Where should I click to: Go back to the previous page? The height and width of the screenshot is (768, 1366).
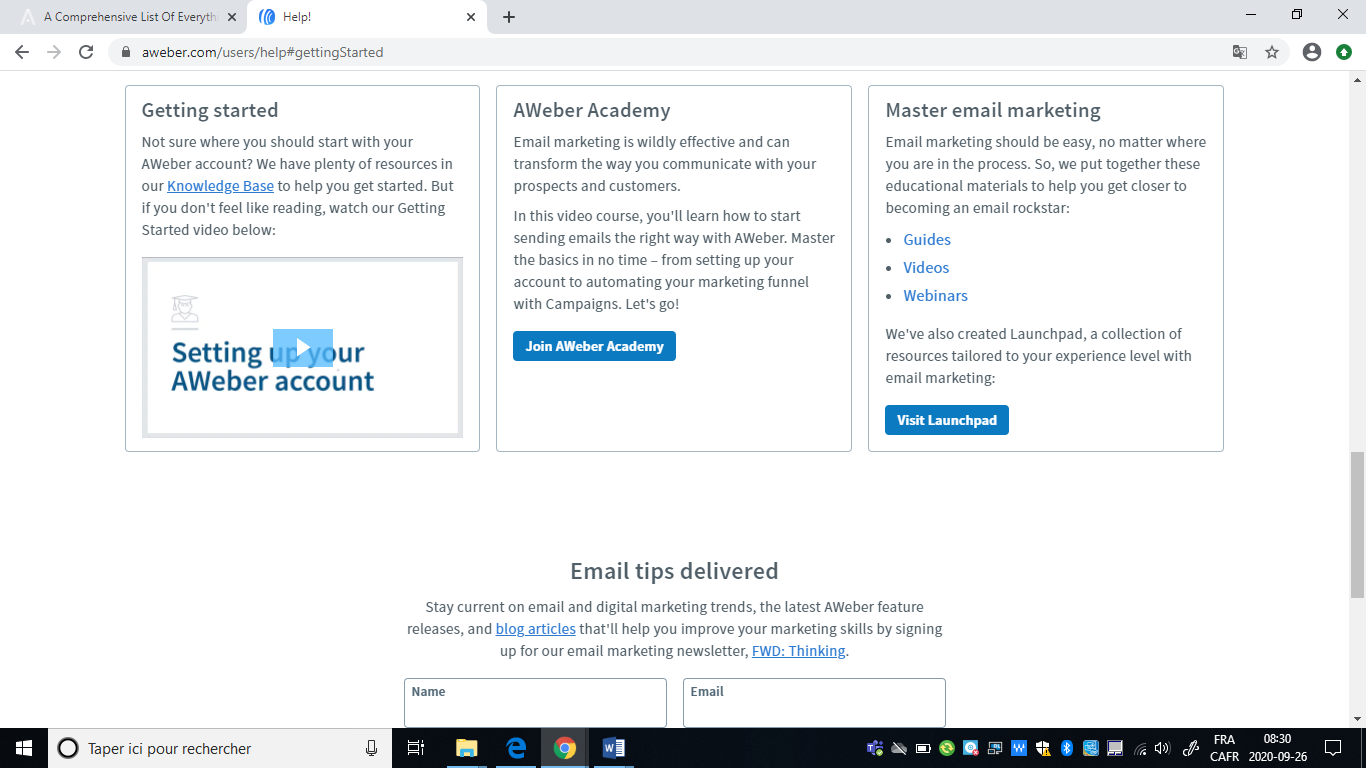tap(22, 52)
